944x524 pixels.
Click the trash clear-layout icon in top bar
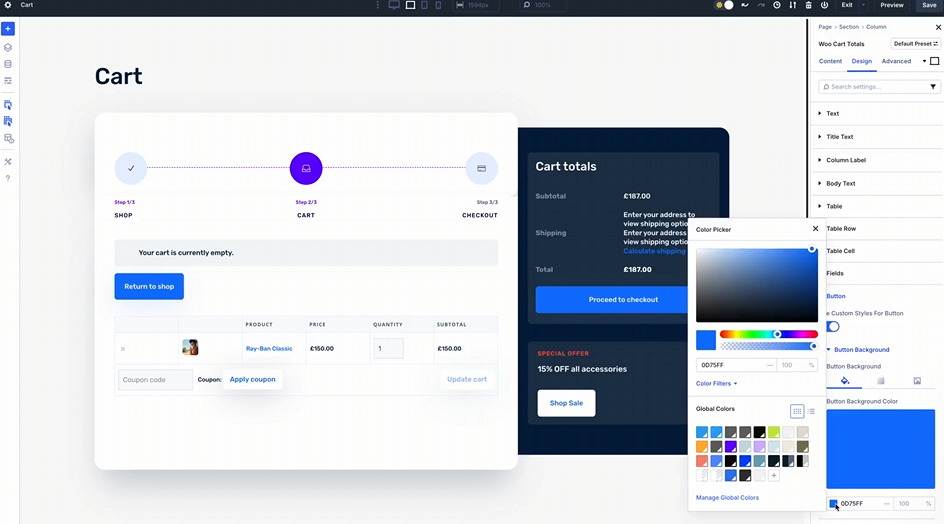(809, 5)
